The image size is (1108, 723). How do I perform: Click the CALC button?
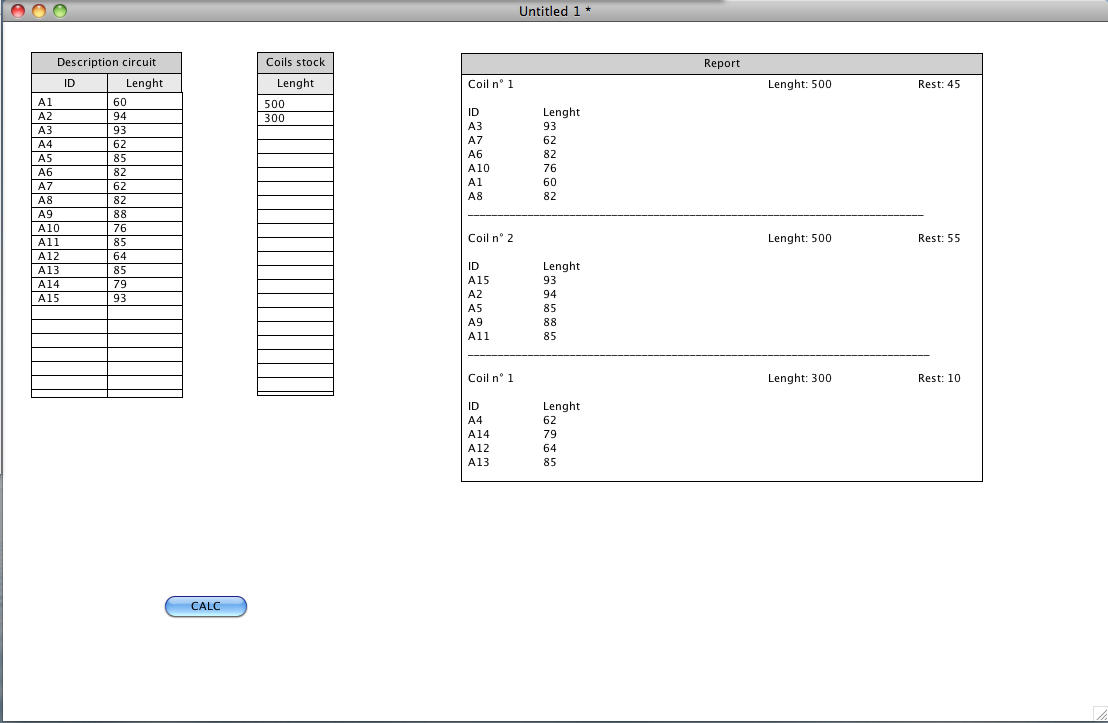tap(205, 606)
